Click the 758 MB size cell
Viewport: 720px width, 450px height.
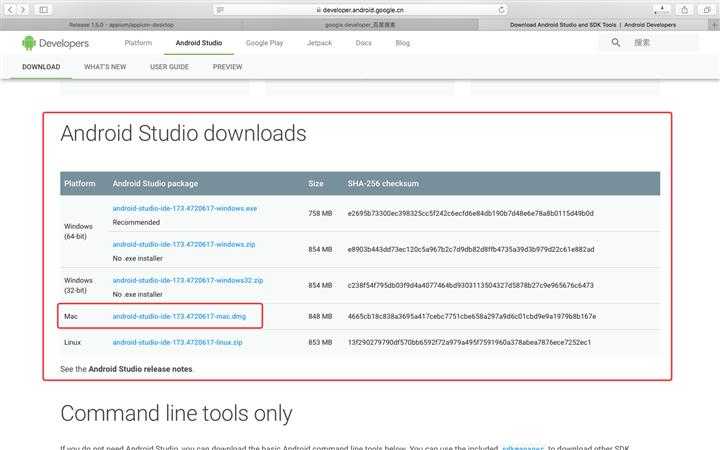[x=320, y=213]
